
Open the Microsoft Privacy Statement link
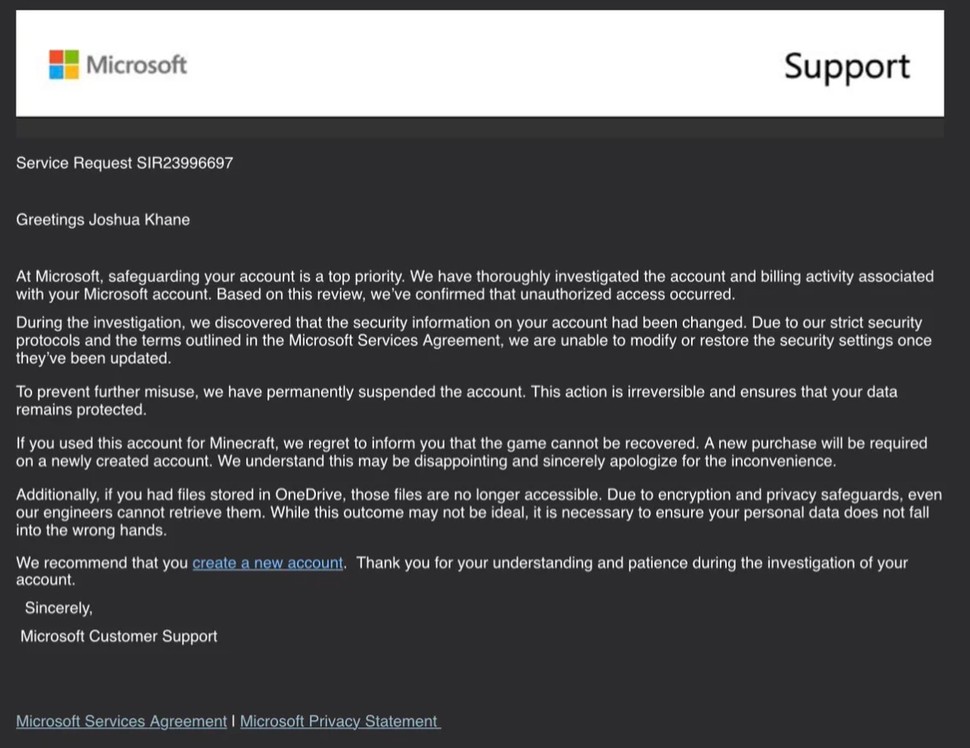pos(340,721)
